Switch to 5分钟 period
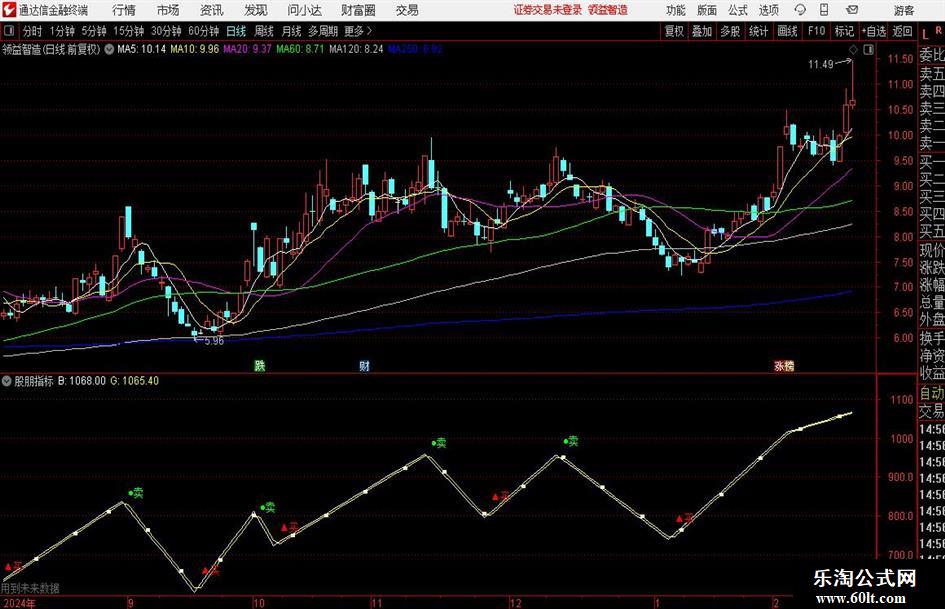Viewport: 945px width, 609px height. [x=94, y=31]
